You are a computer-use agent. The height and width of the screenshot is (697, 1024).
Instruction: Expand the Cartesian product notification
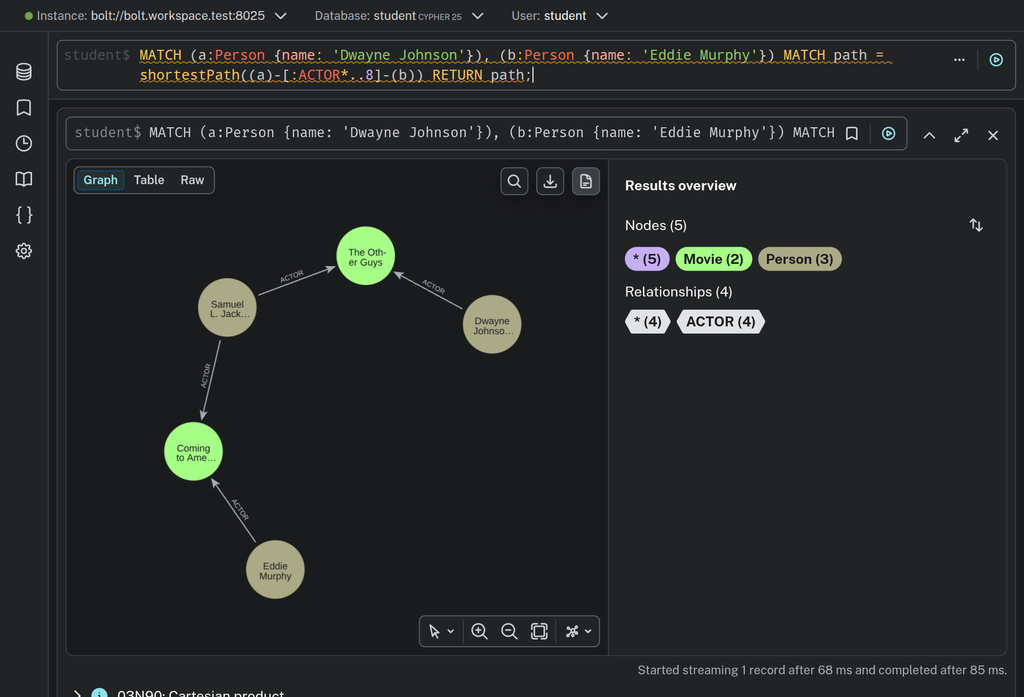tap(77, 693)
